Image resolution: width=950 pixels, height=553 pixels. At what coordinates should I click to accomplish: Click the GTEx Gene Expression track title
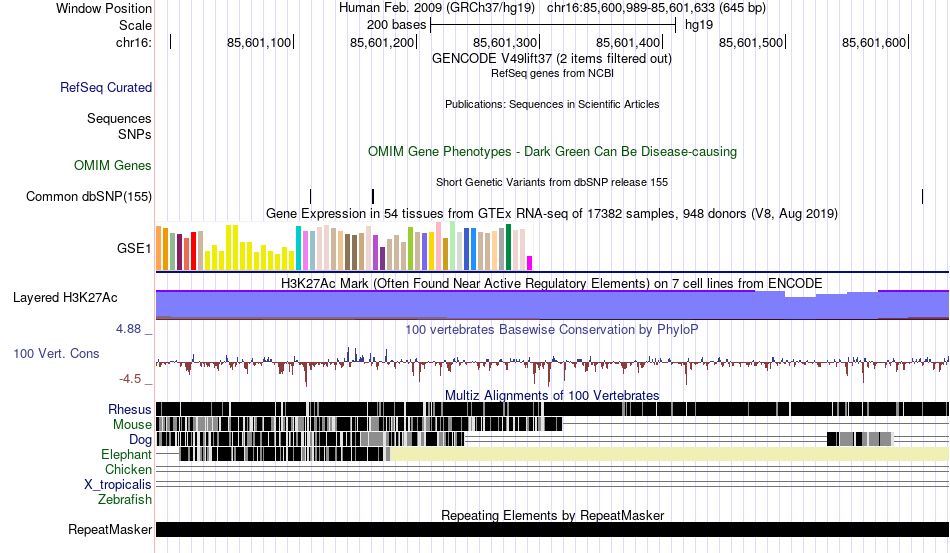(552, 214)
